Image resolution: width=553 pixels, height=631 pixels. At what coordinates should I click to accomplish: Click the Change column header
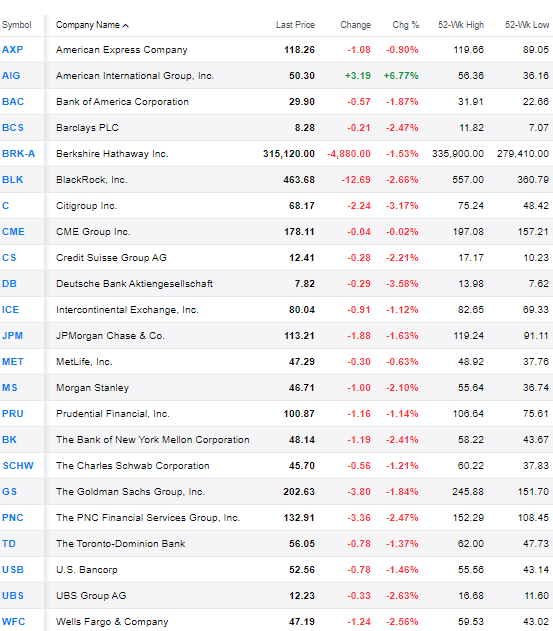coord(355,25)
